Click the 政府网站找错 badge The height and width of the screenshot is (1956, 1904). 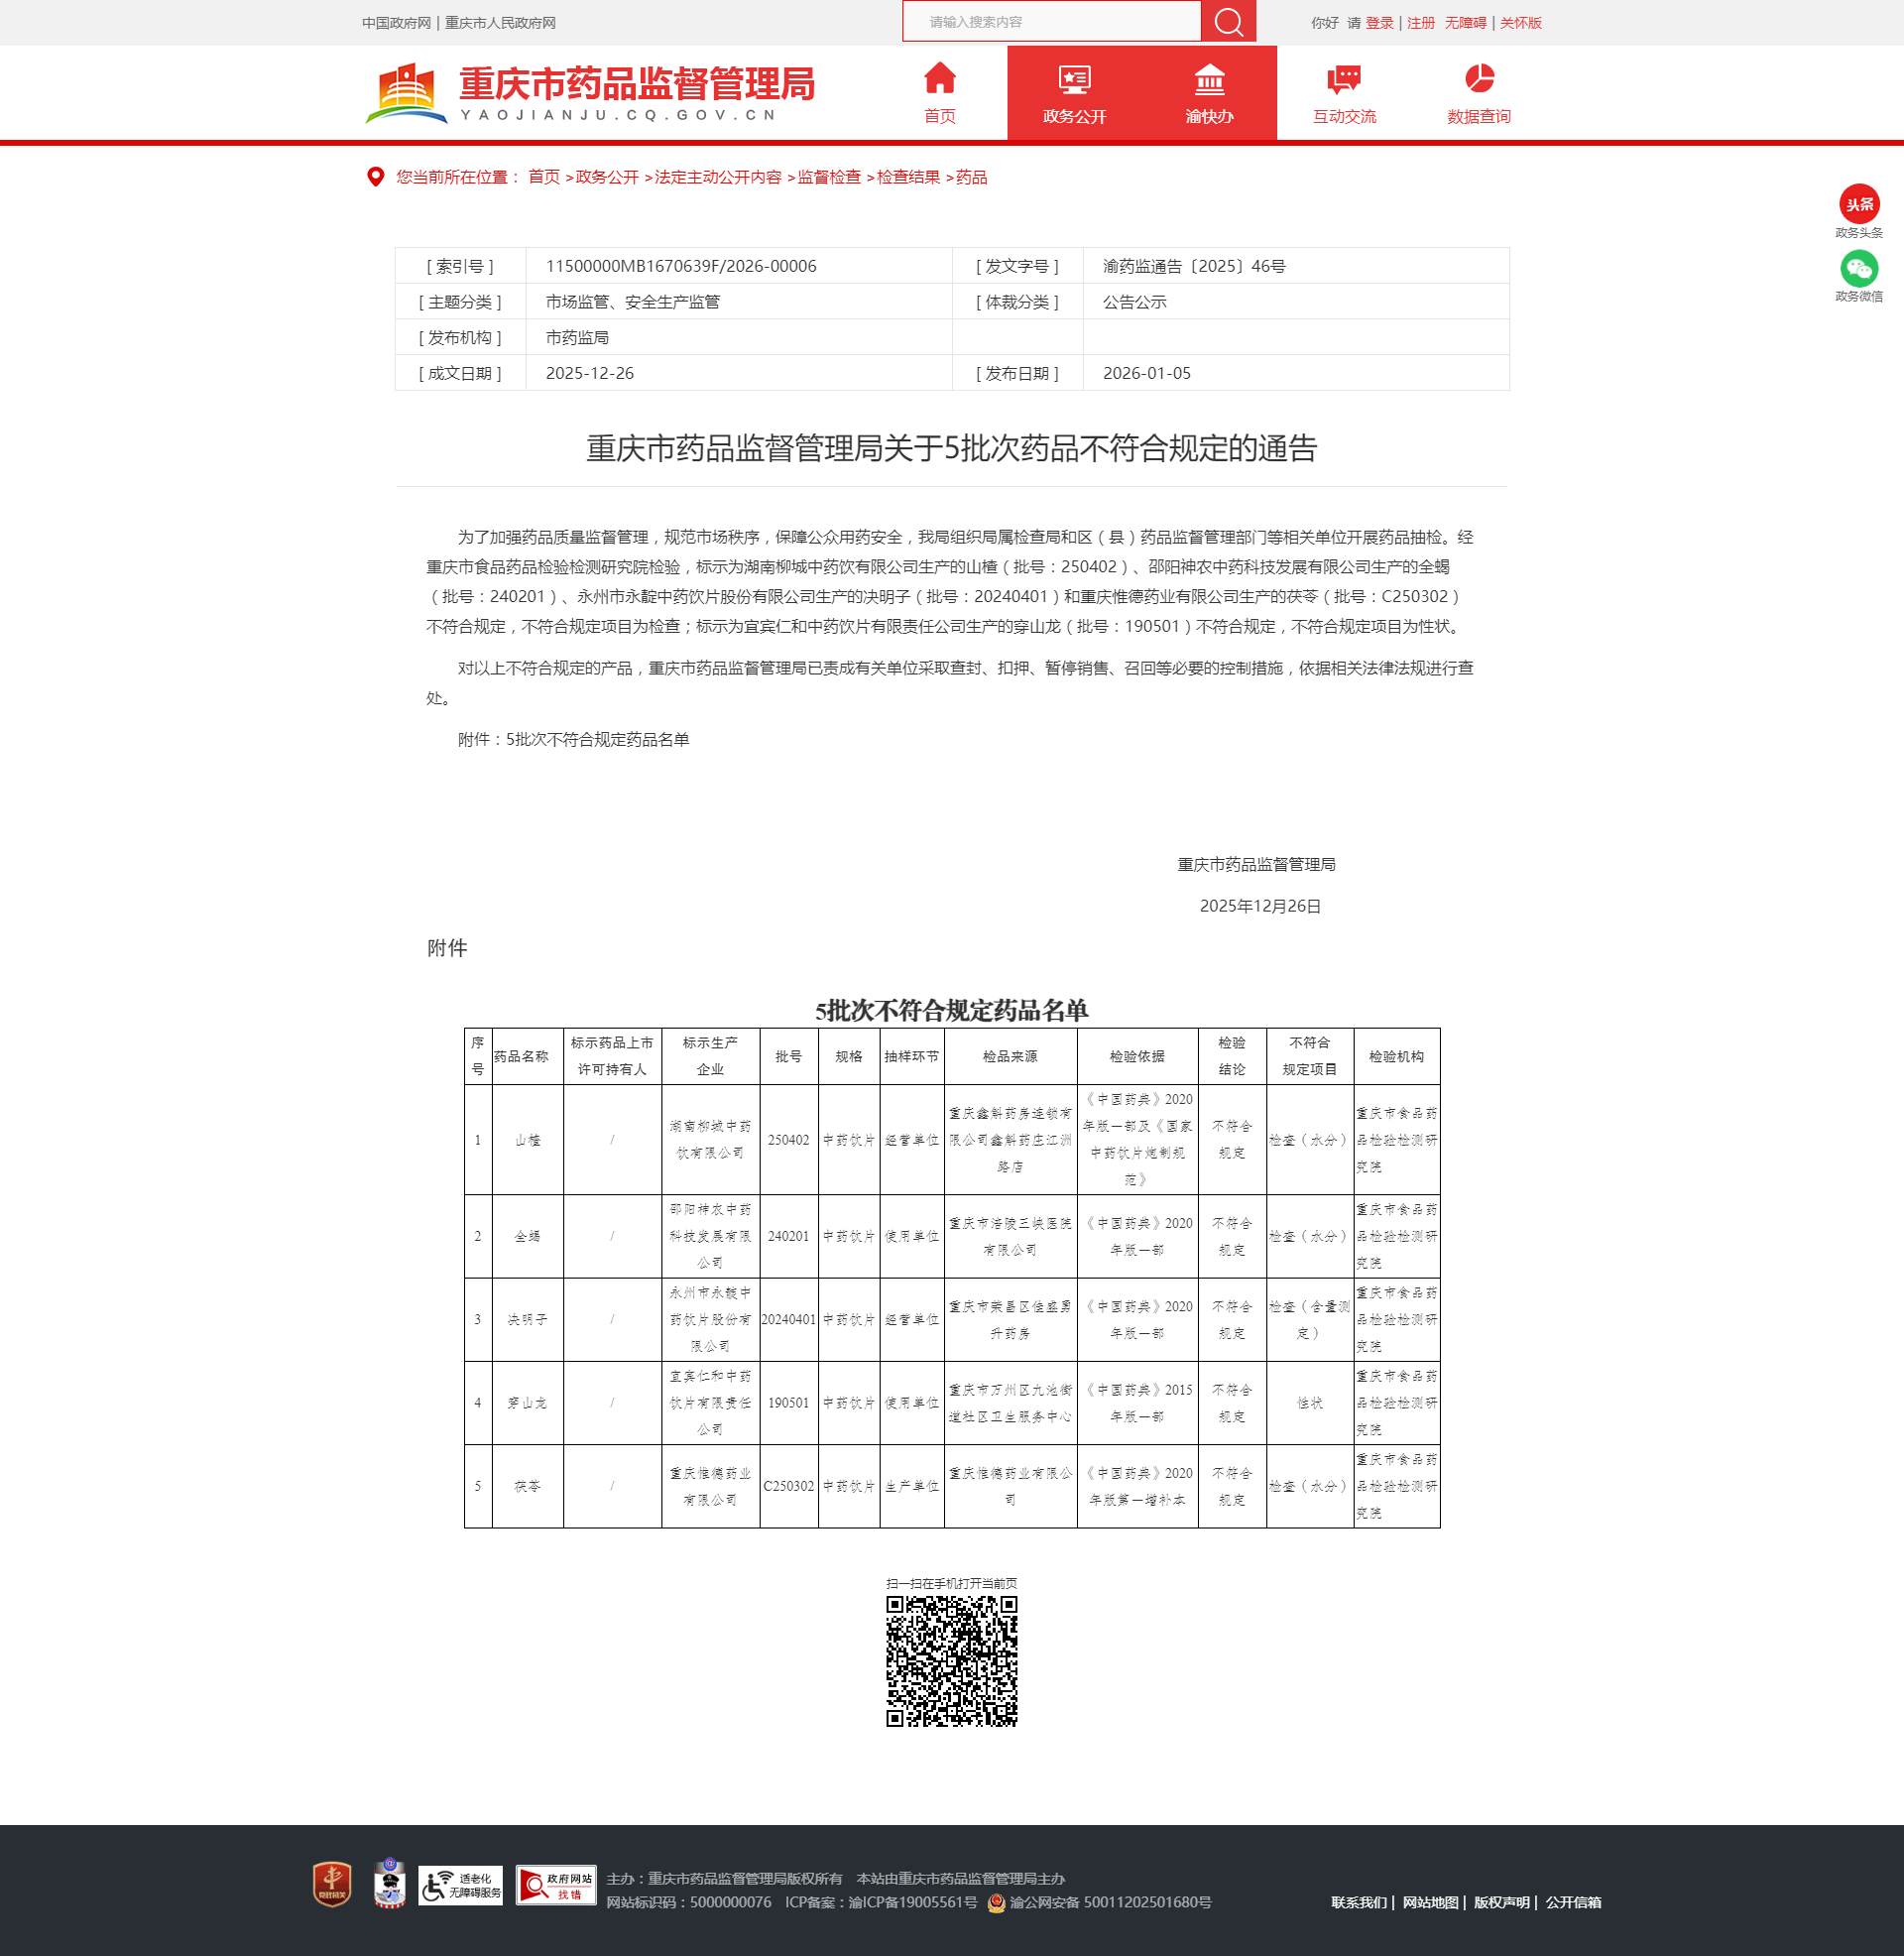tap(555, 1885)
